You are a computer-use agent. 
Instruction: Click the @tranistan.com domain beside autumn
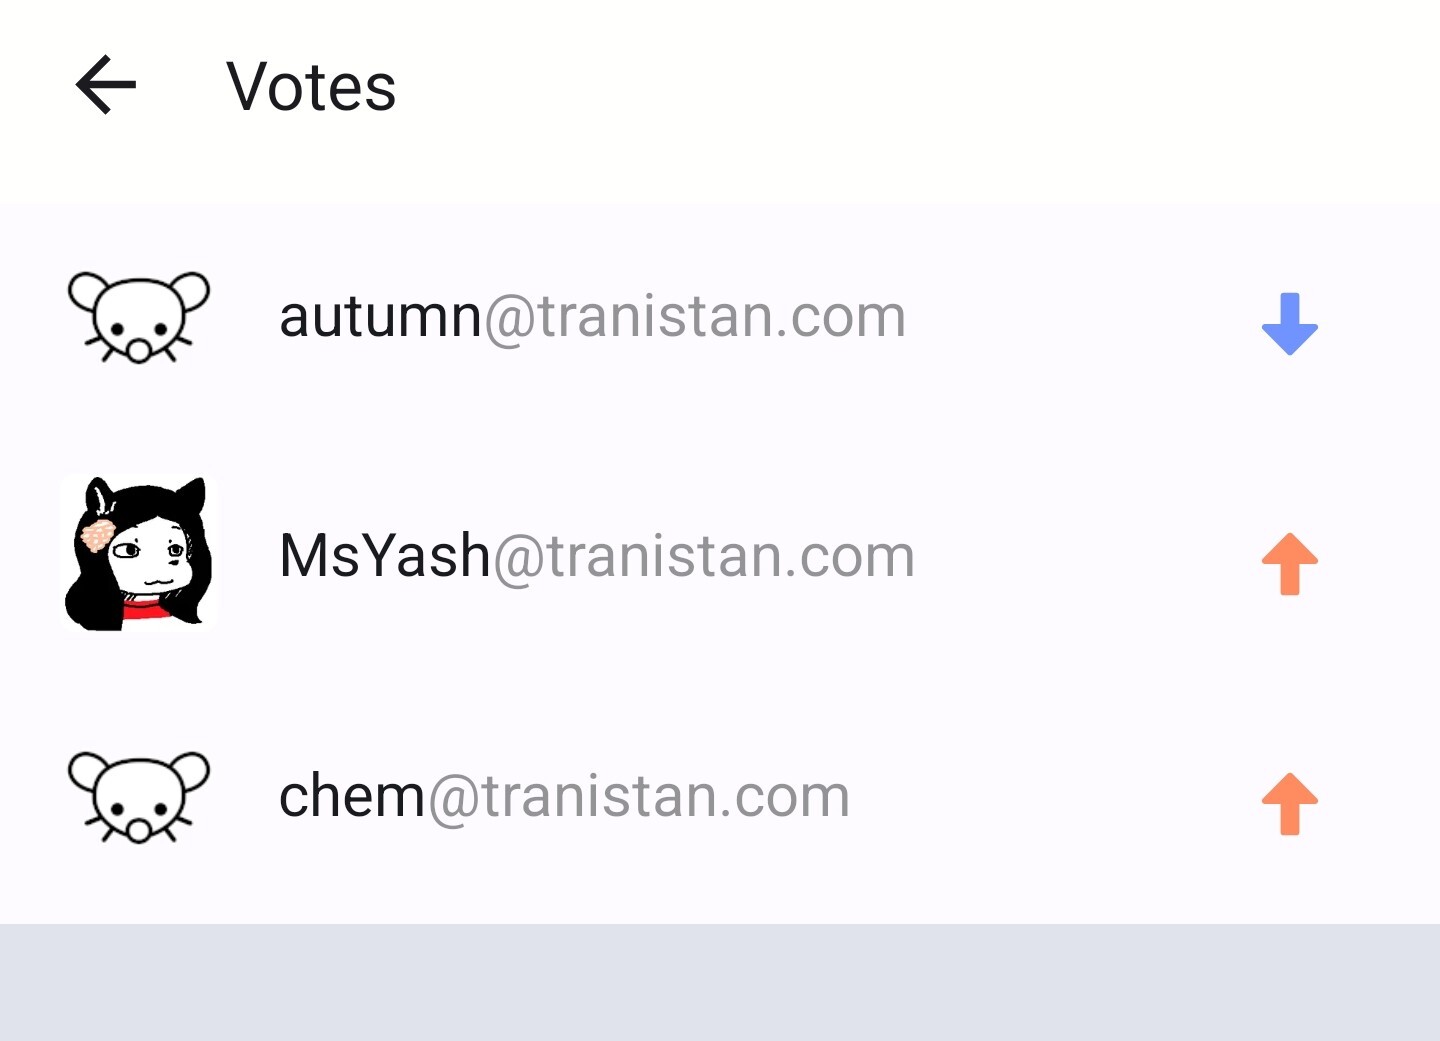tap(695, 317)
